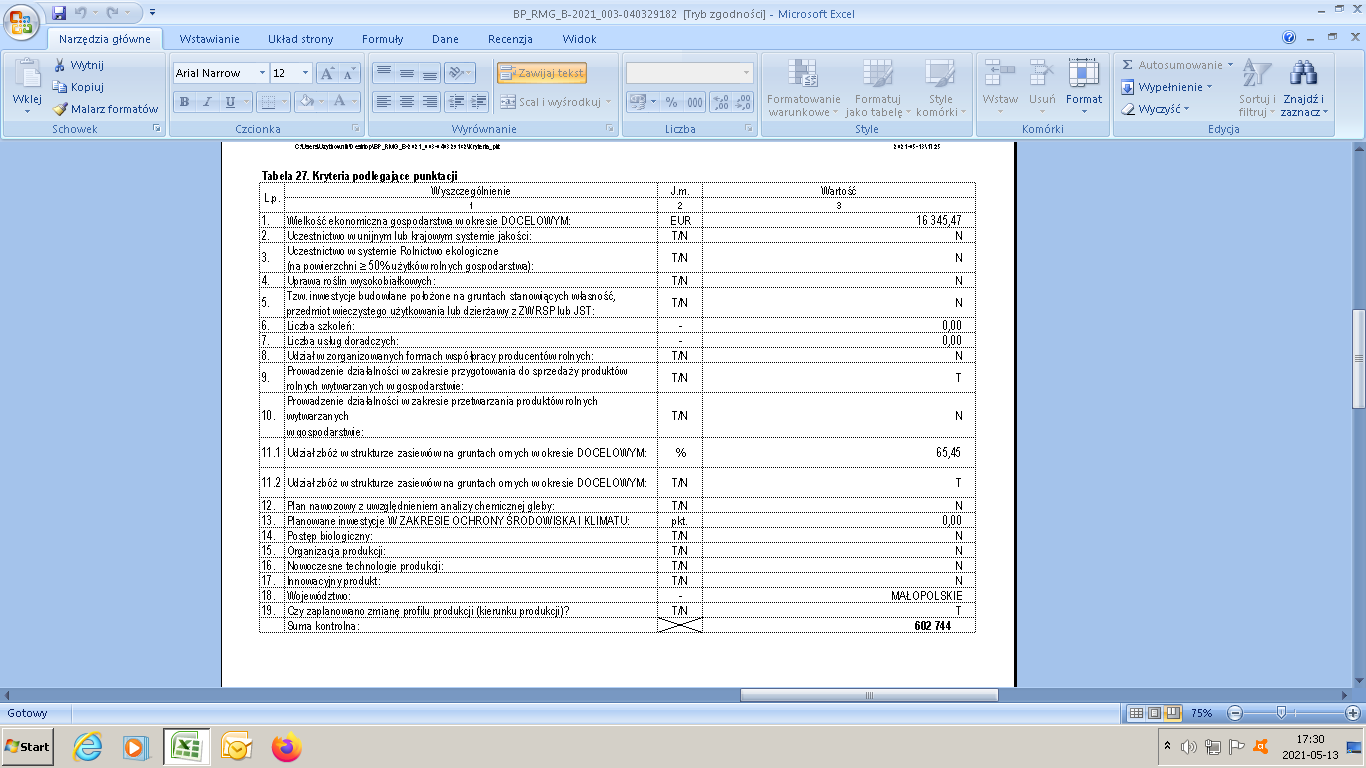Click the Wytnij (Cut) scissors icon
1366x768 pixels.
click(x=60, y=65)
